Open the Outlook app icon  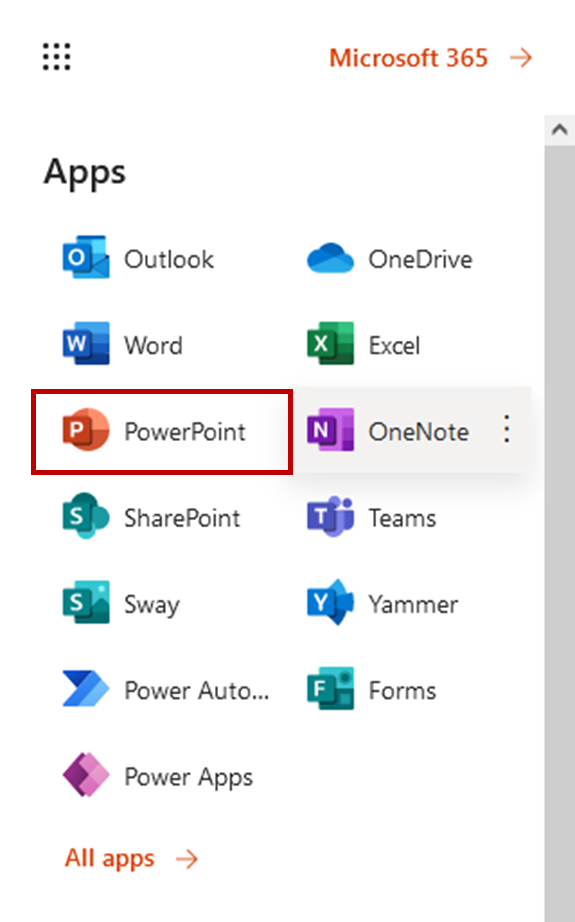point(86,258)
